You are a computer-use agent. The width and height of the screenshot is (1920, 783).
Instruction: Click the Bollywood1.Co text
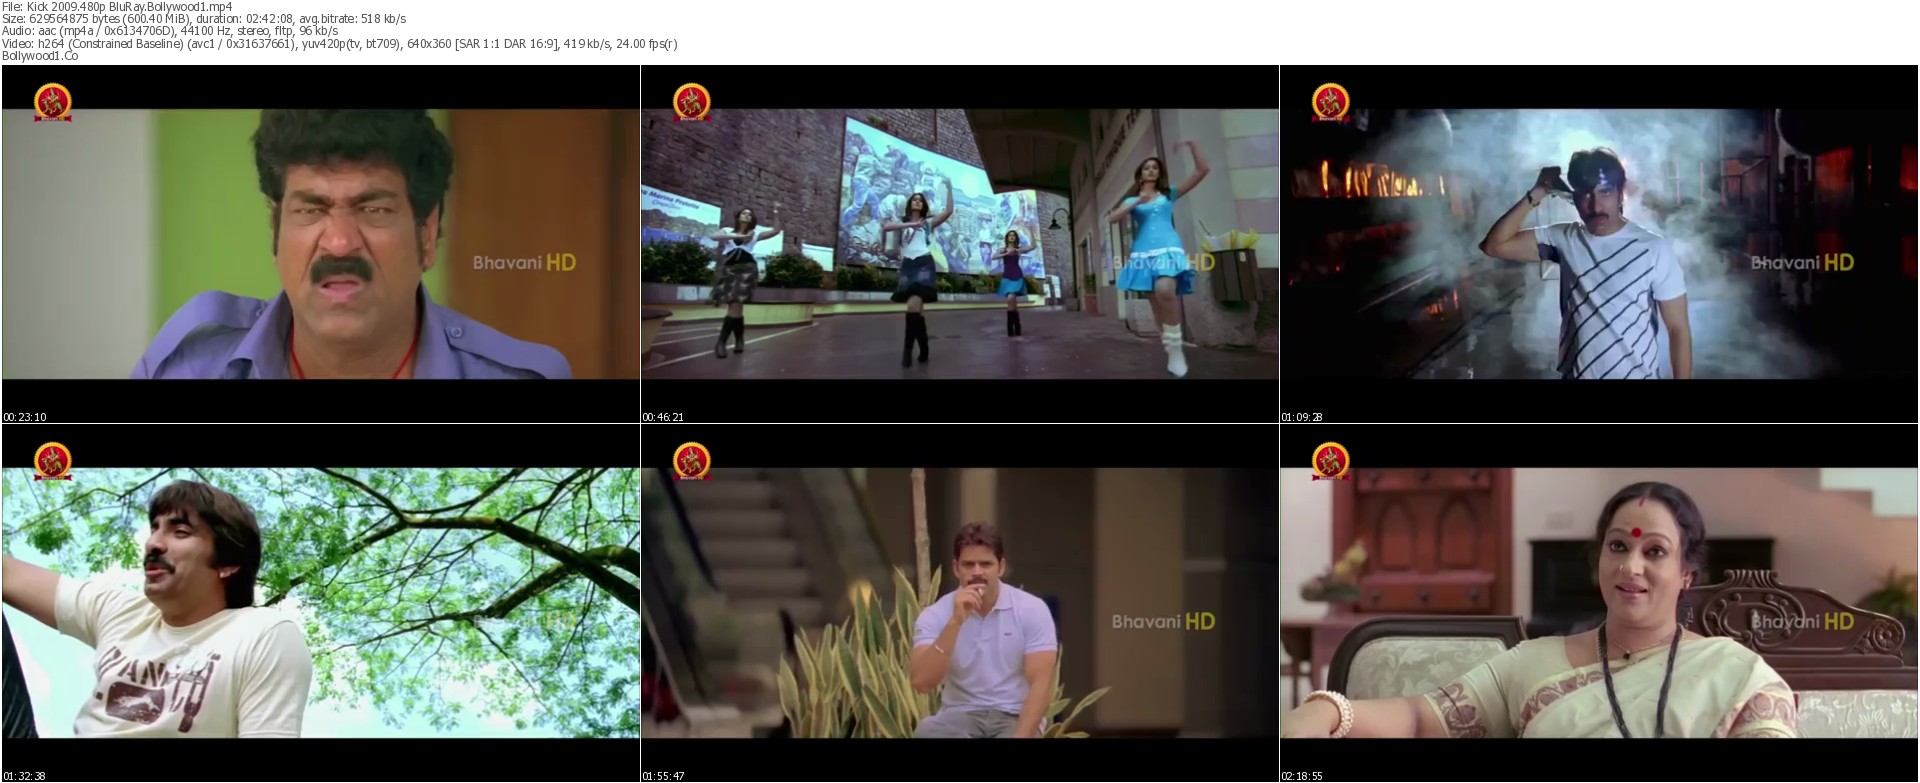pyautogui.click(x=40, y=56)
